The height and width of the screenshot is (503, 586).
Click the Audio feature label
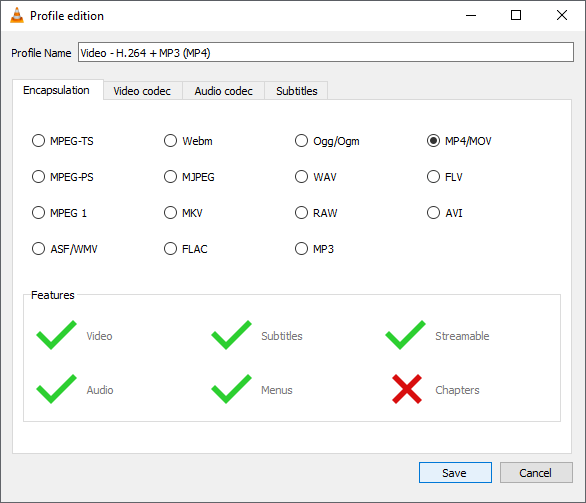point(100,390)
